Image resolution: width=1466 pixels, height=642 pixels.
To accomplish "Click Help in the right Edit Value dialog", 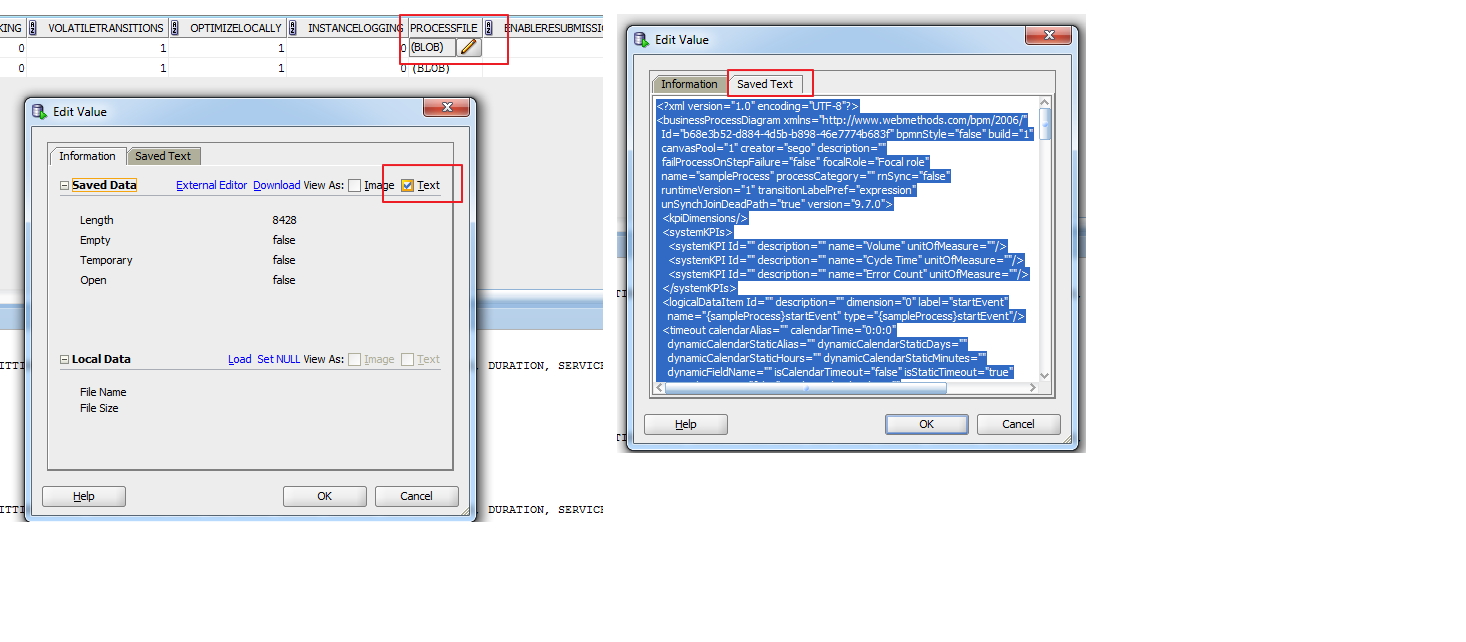I will (686, 424).
